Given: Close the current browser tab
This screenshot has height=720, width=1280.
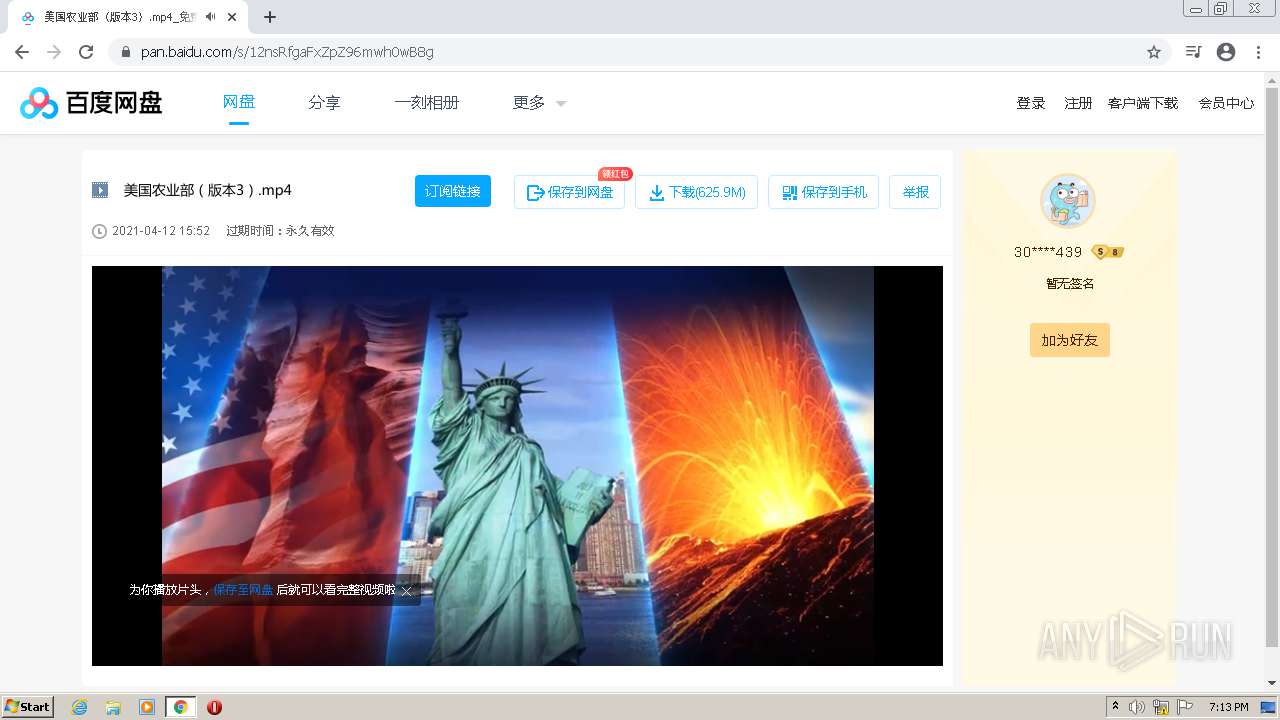Looking at the screenshot, I should [231, 17].
